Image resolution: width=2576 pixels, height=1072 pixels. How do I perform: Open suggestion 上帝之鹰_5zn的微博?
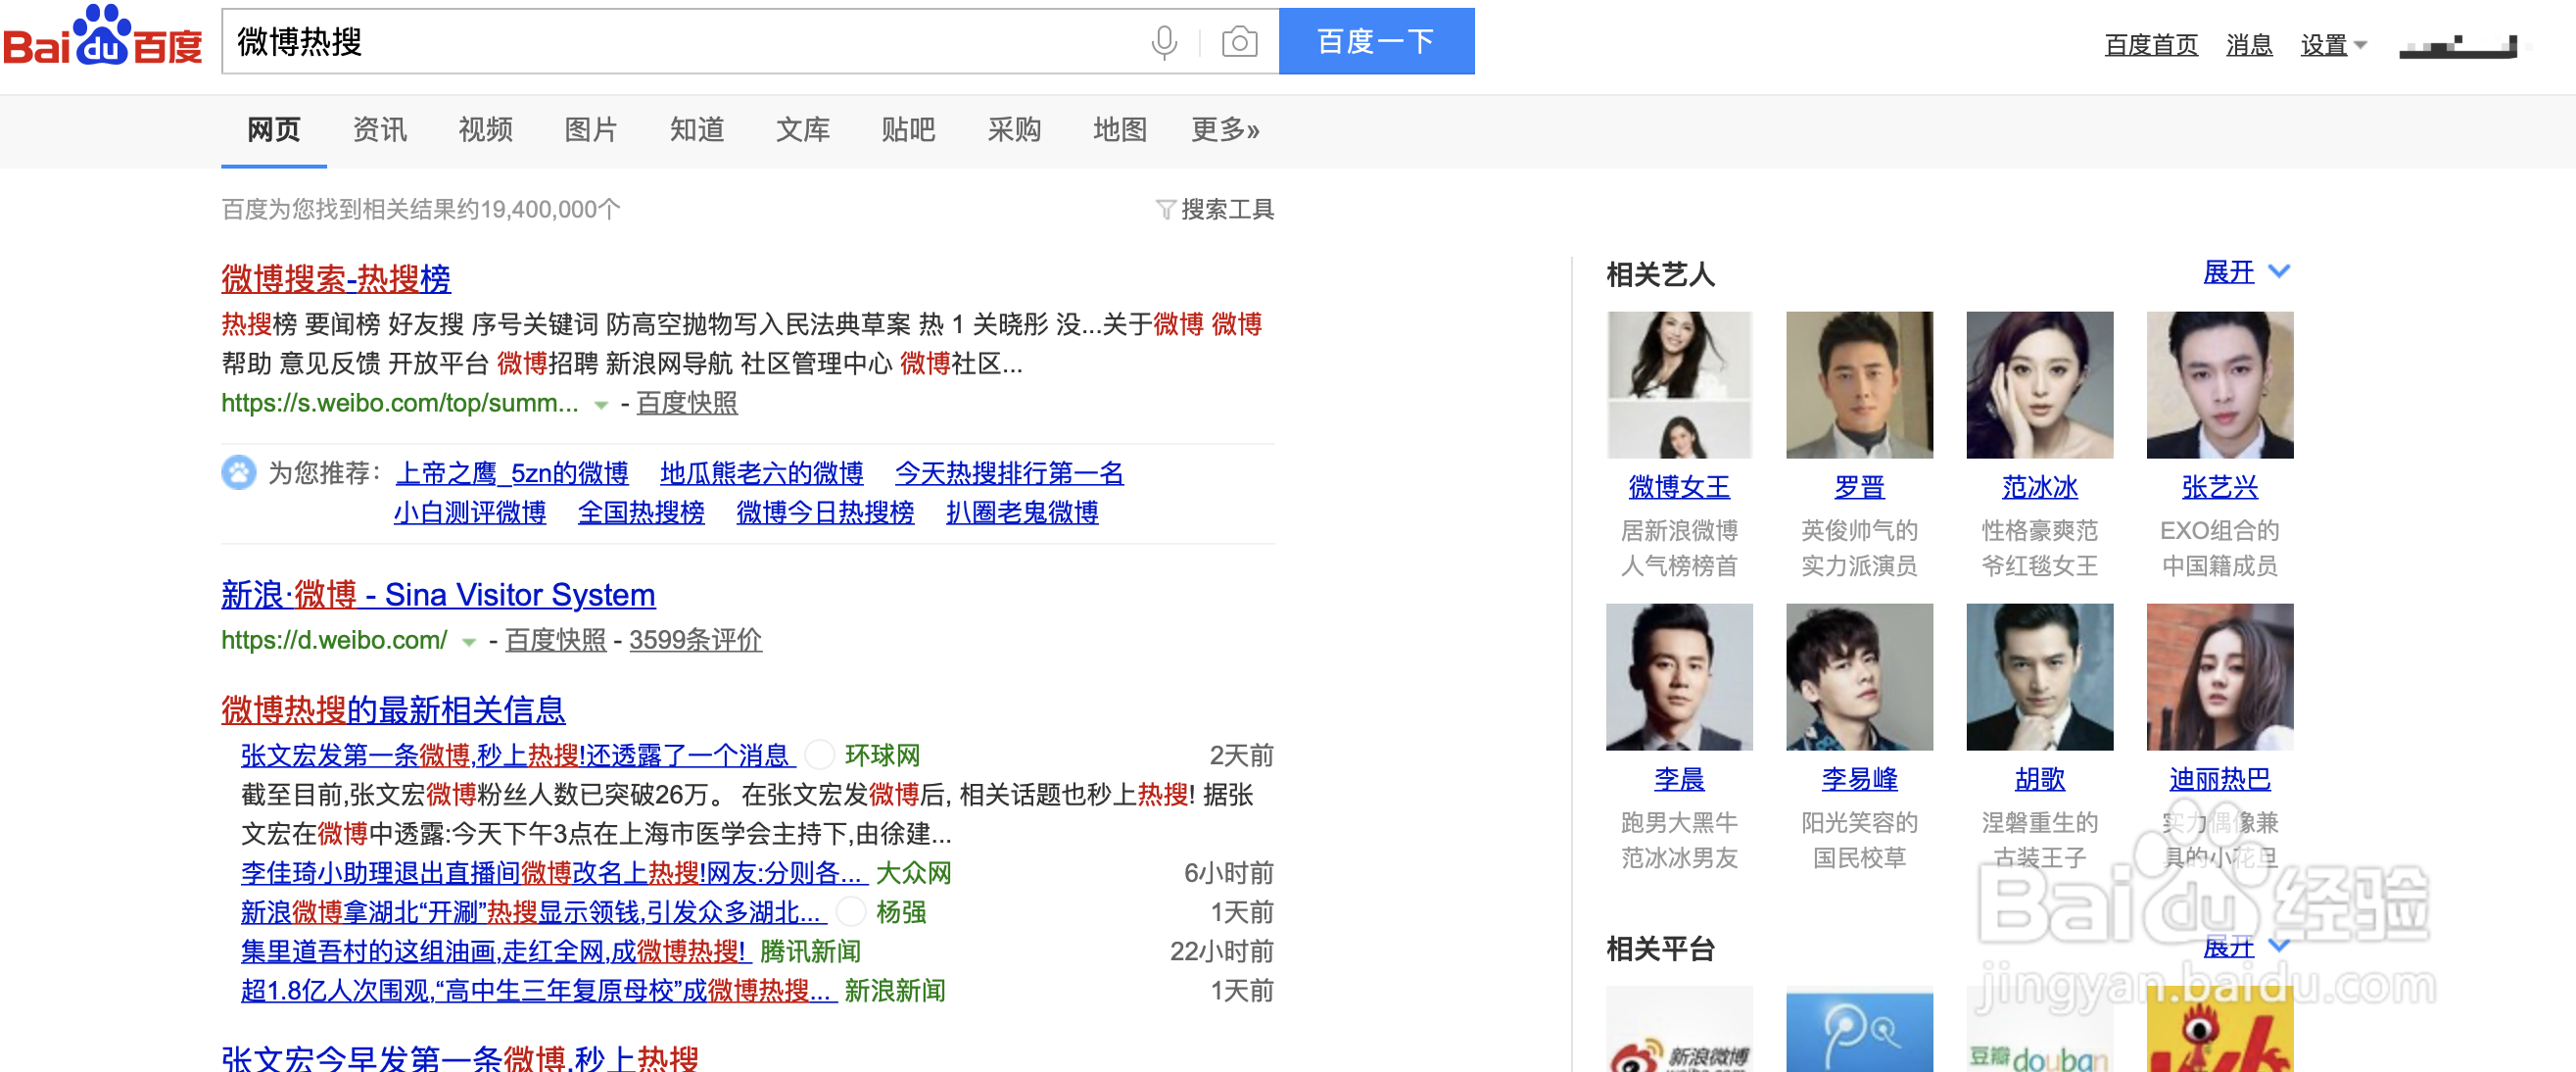tap(512, 473)
